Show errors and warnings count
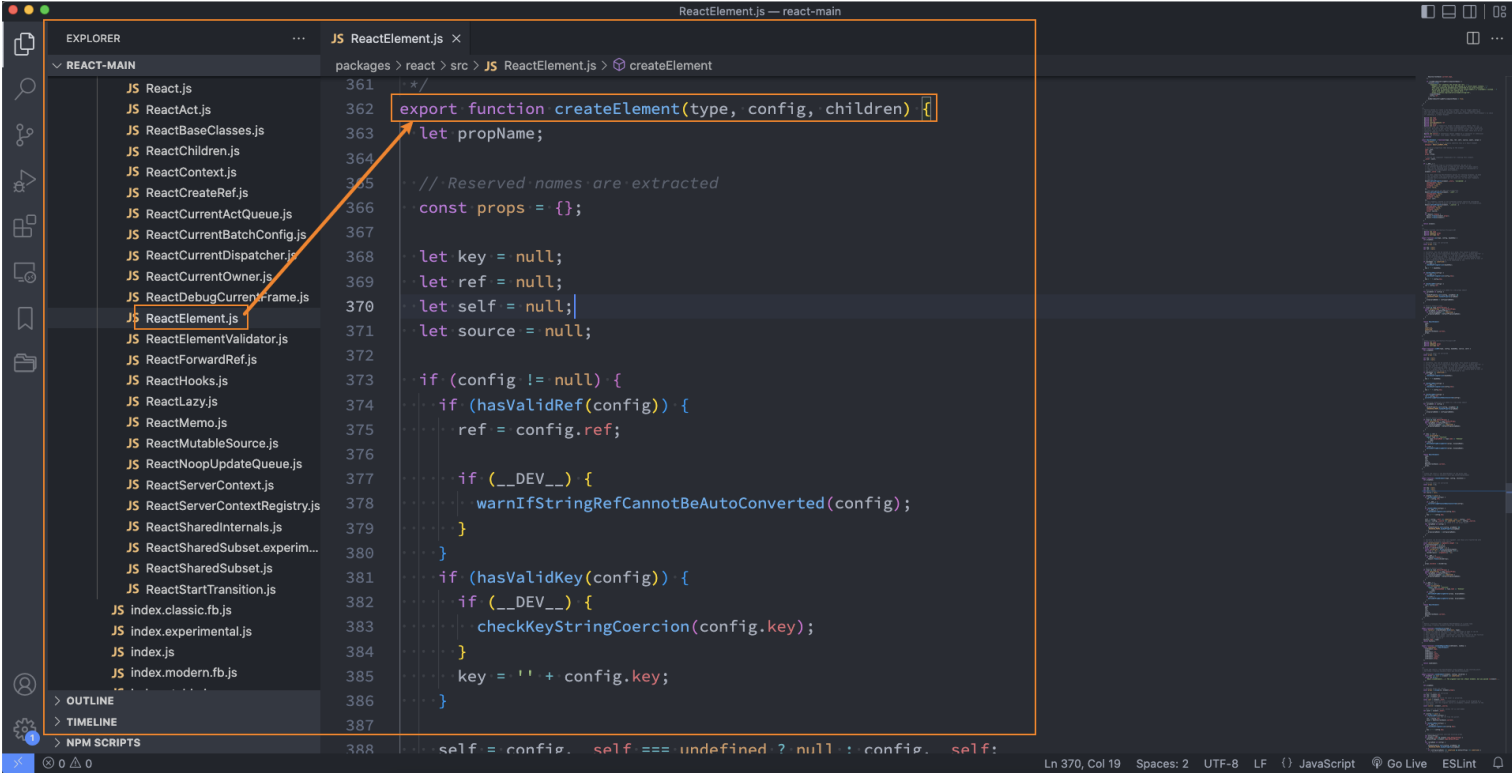The image size is (1512, 773). pyautogui.click(x=67, y=763)
